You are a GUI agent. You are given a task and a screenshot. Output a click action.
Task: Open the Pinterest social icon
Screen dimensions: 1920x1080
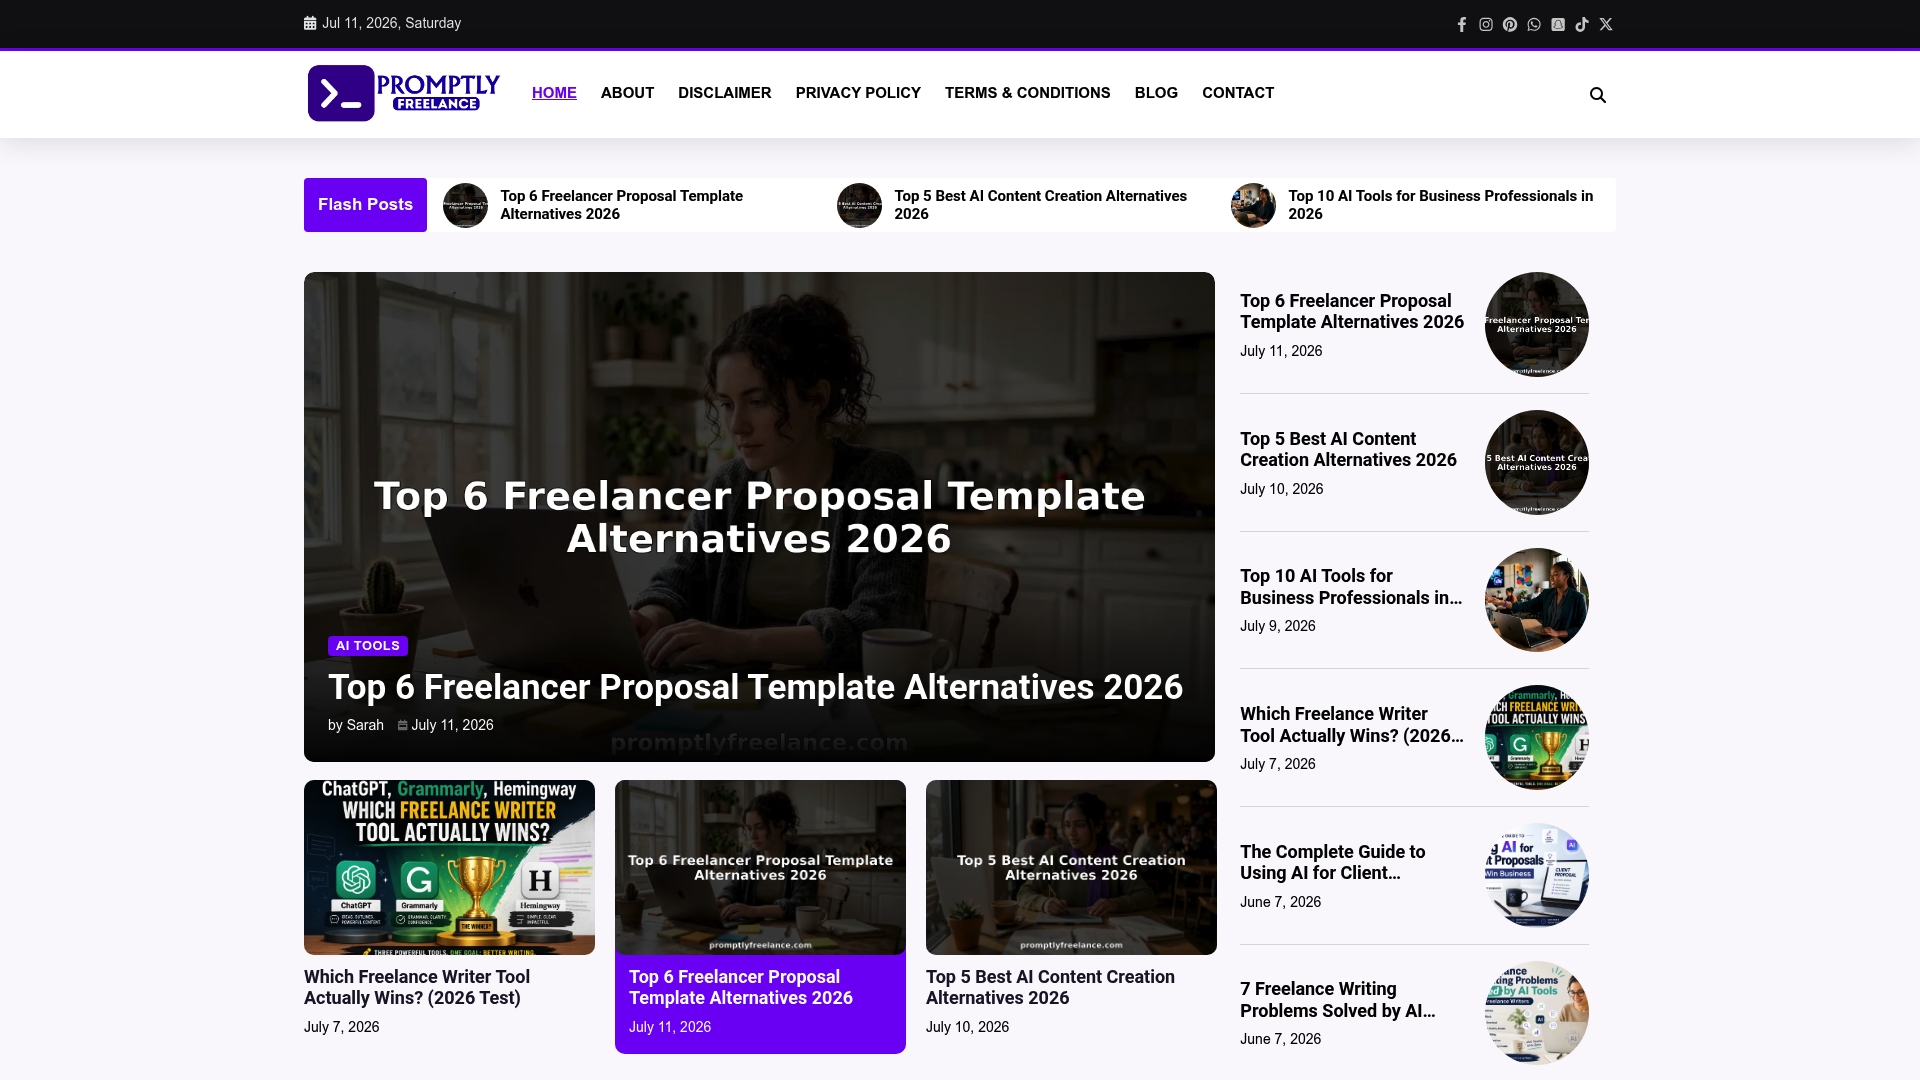1510,24
